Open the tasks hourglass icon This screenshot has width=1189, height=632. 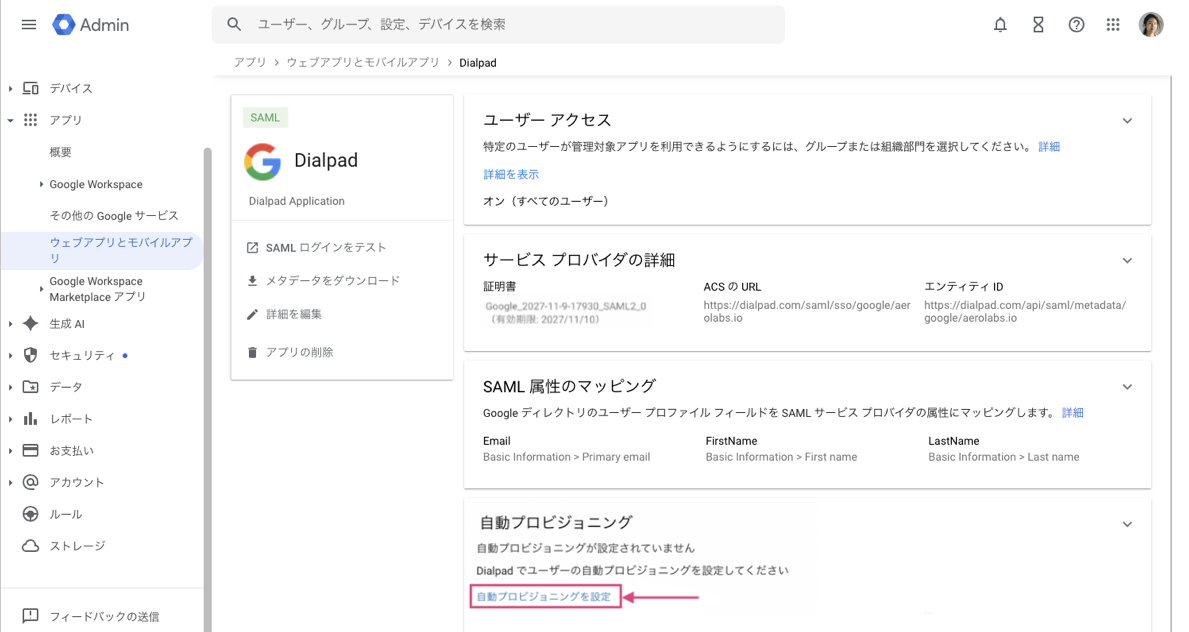point(1038,25)
